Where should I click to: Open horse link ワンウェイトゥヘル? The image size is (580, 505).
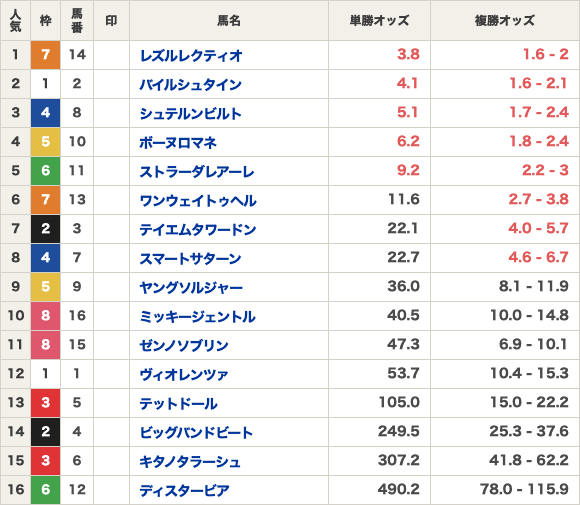coord(198,201)
